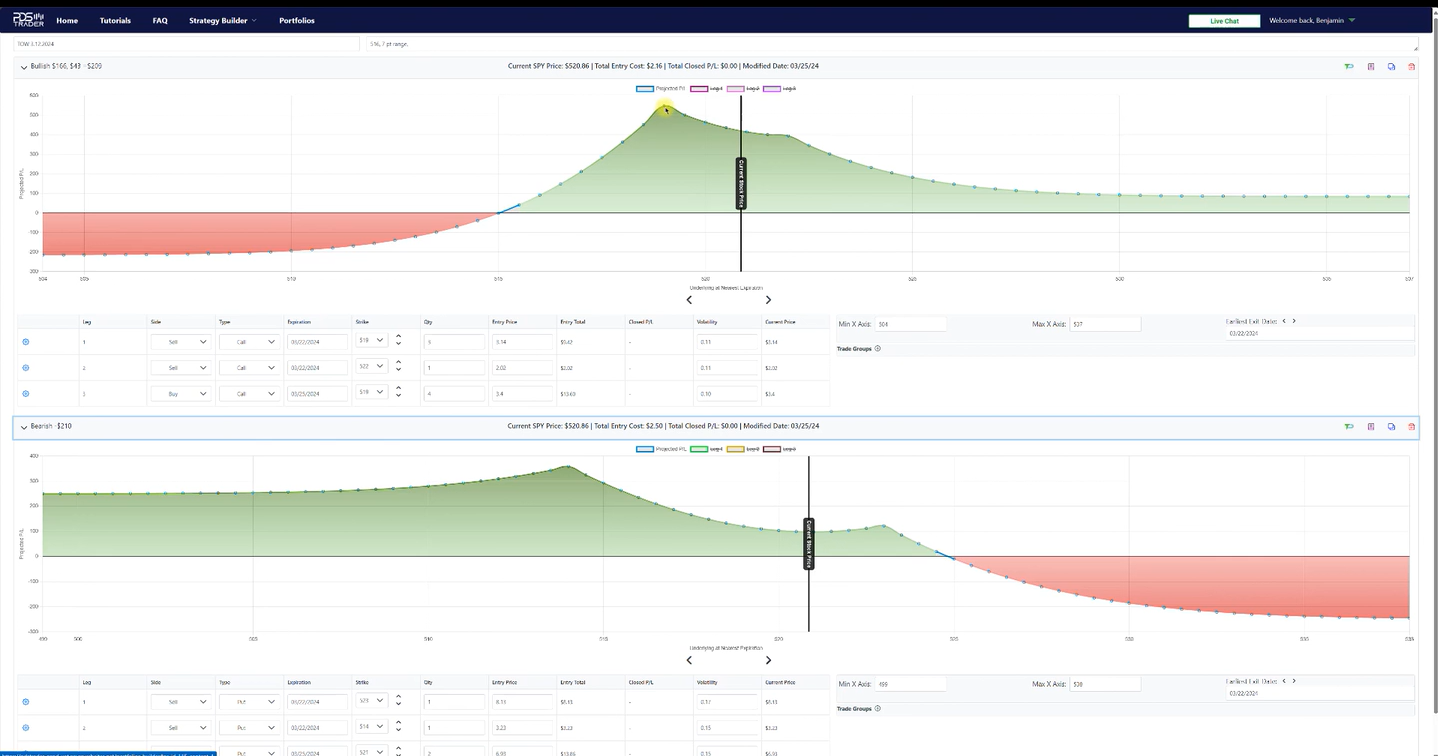Screen dimensions: 1438x756
Task: Collapse the Bullish strategy panel chevron
Action: [24, 67]
